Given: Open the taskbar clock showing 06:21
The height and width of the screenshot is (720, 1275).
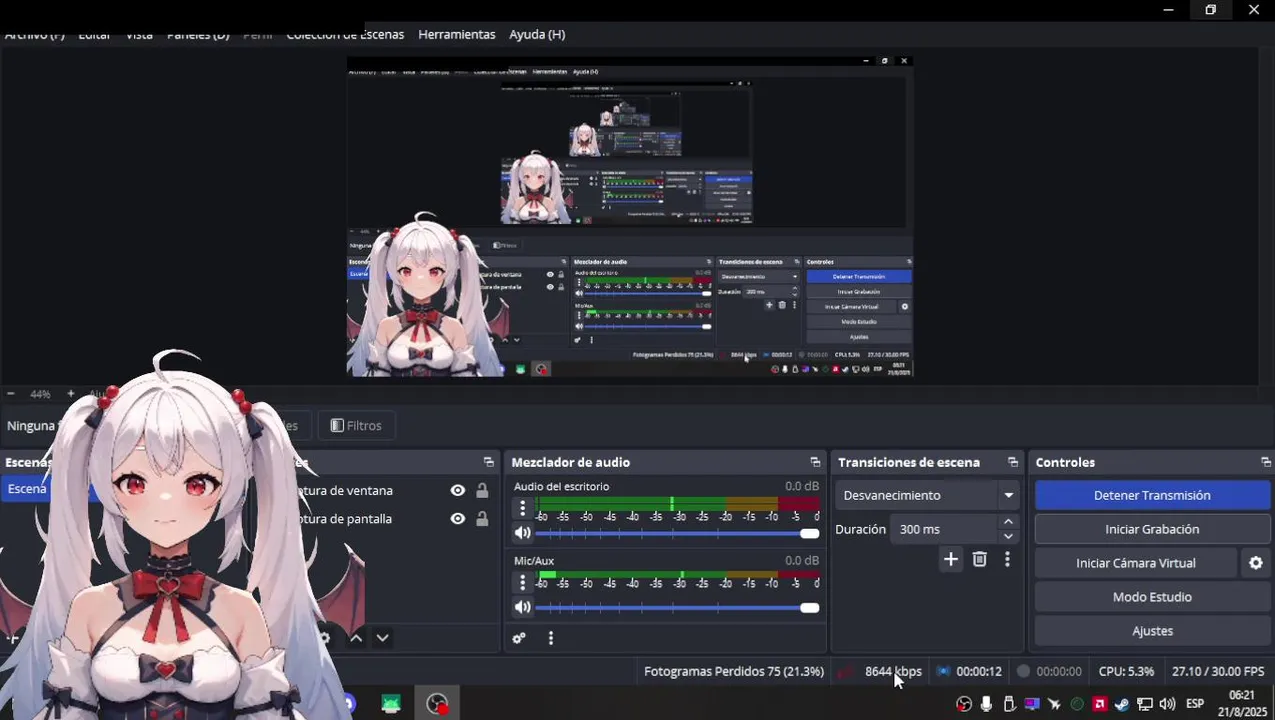Looking at the screenshot, I should 1241,704.
